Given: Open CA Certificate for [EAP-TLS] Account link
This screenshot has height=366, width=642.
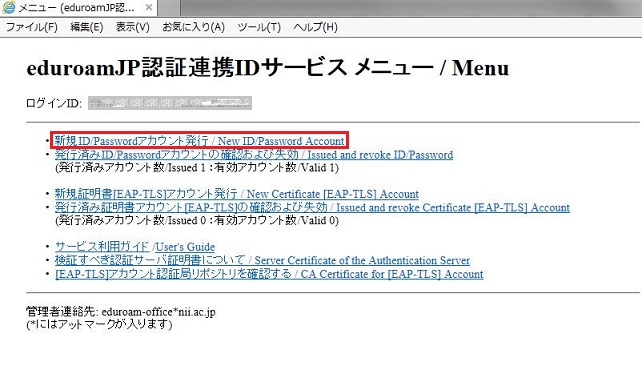Looking at the screenshot, I should point(269,274).
